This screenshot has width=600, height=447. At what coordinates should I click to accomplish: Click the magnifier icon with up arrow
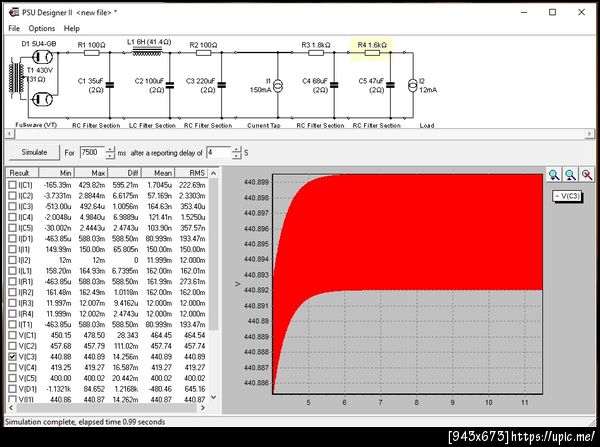[x=571, y=175]
